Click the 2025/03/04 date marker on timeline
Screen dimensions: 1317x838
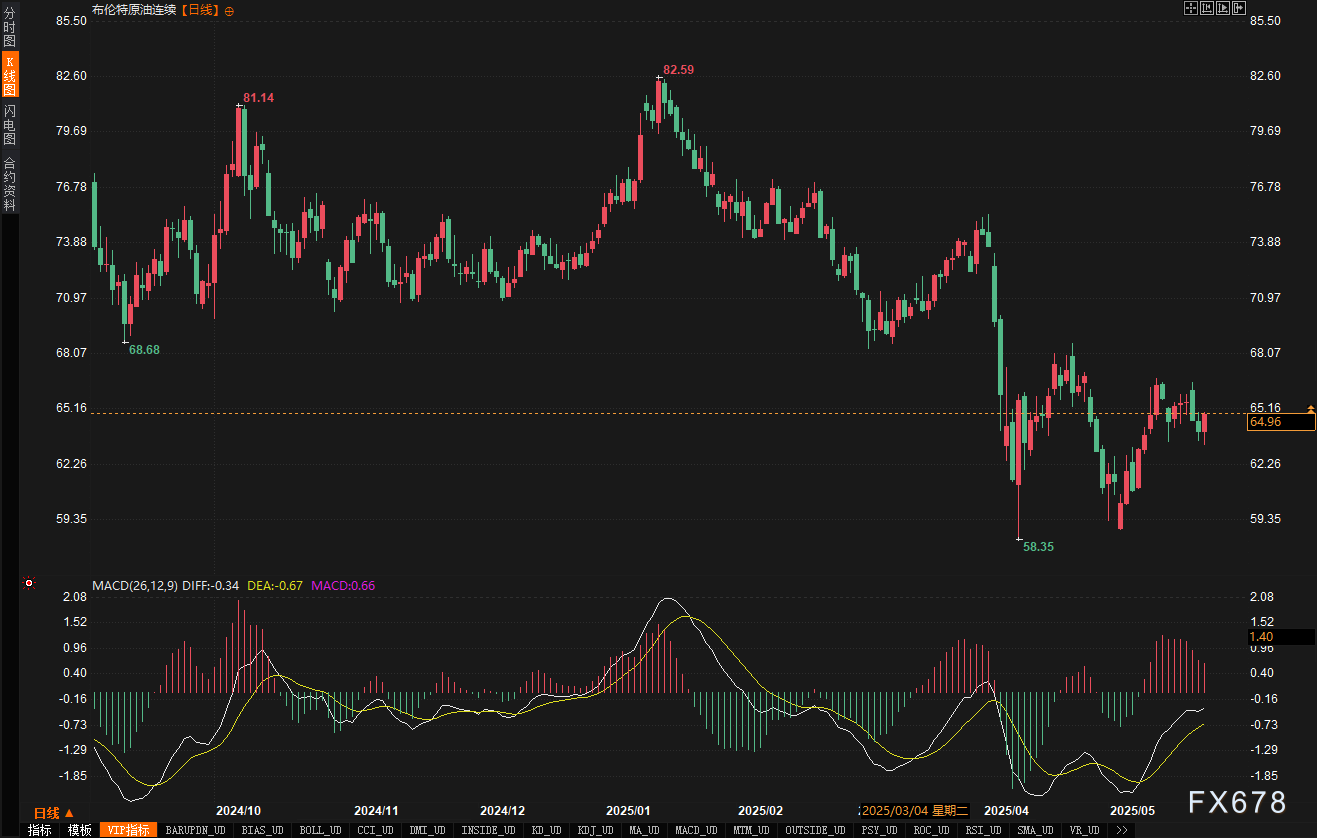(914, 810)
